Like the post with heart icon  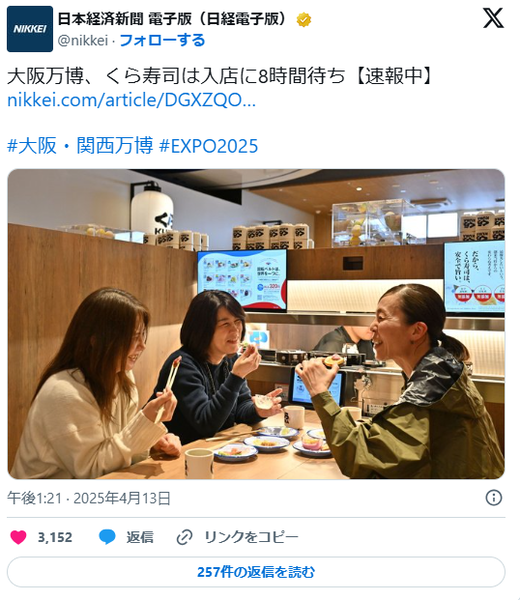(18, 537)
